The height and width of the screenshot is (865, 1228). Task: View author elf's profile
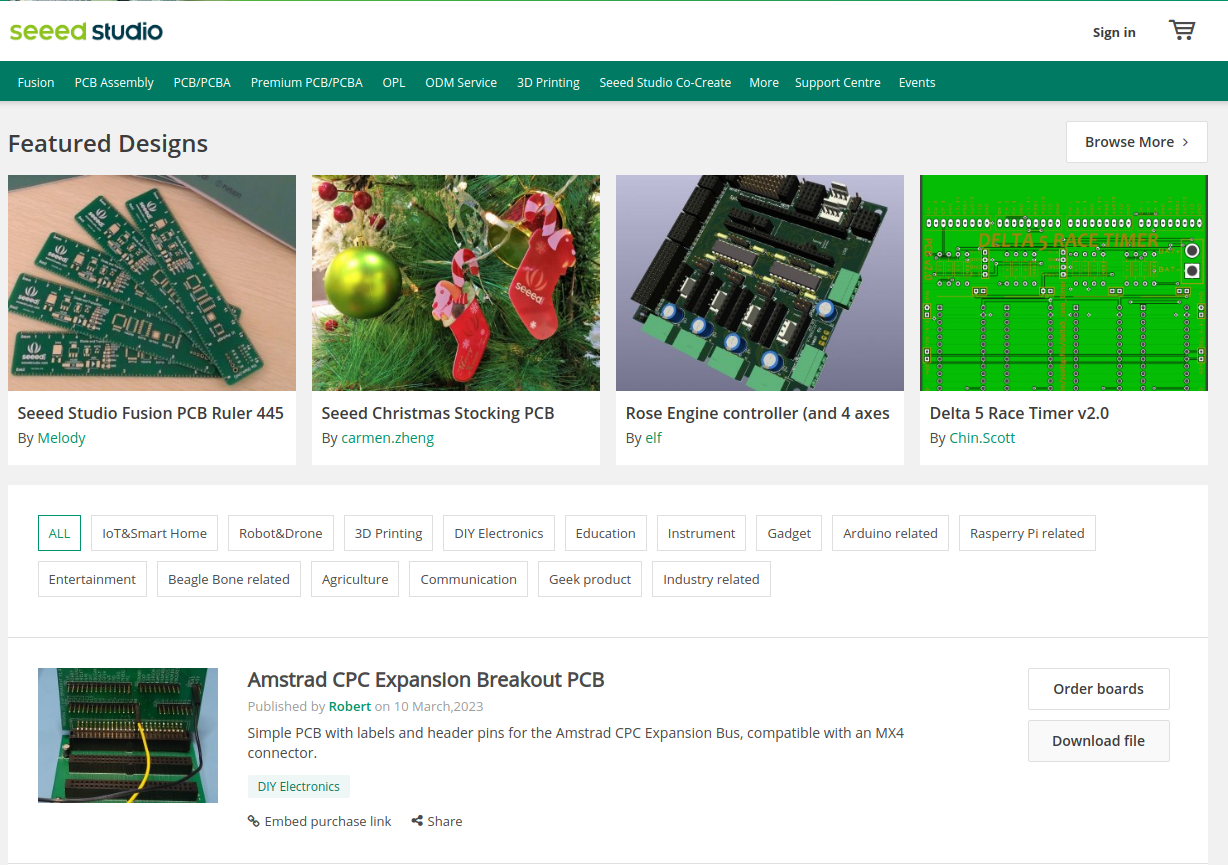[654, 438]
